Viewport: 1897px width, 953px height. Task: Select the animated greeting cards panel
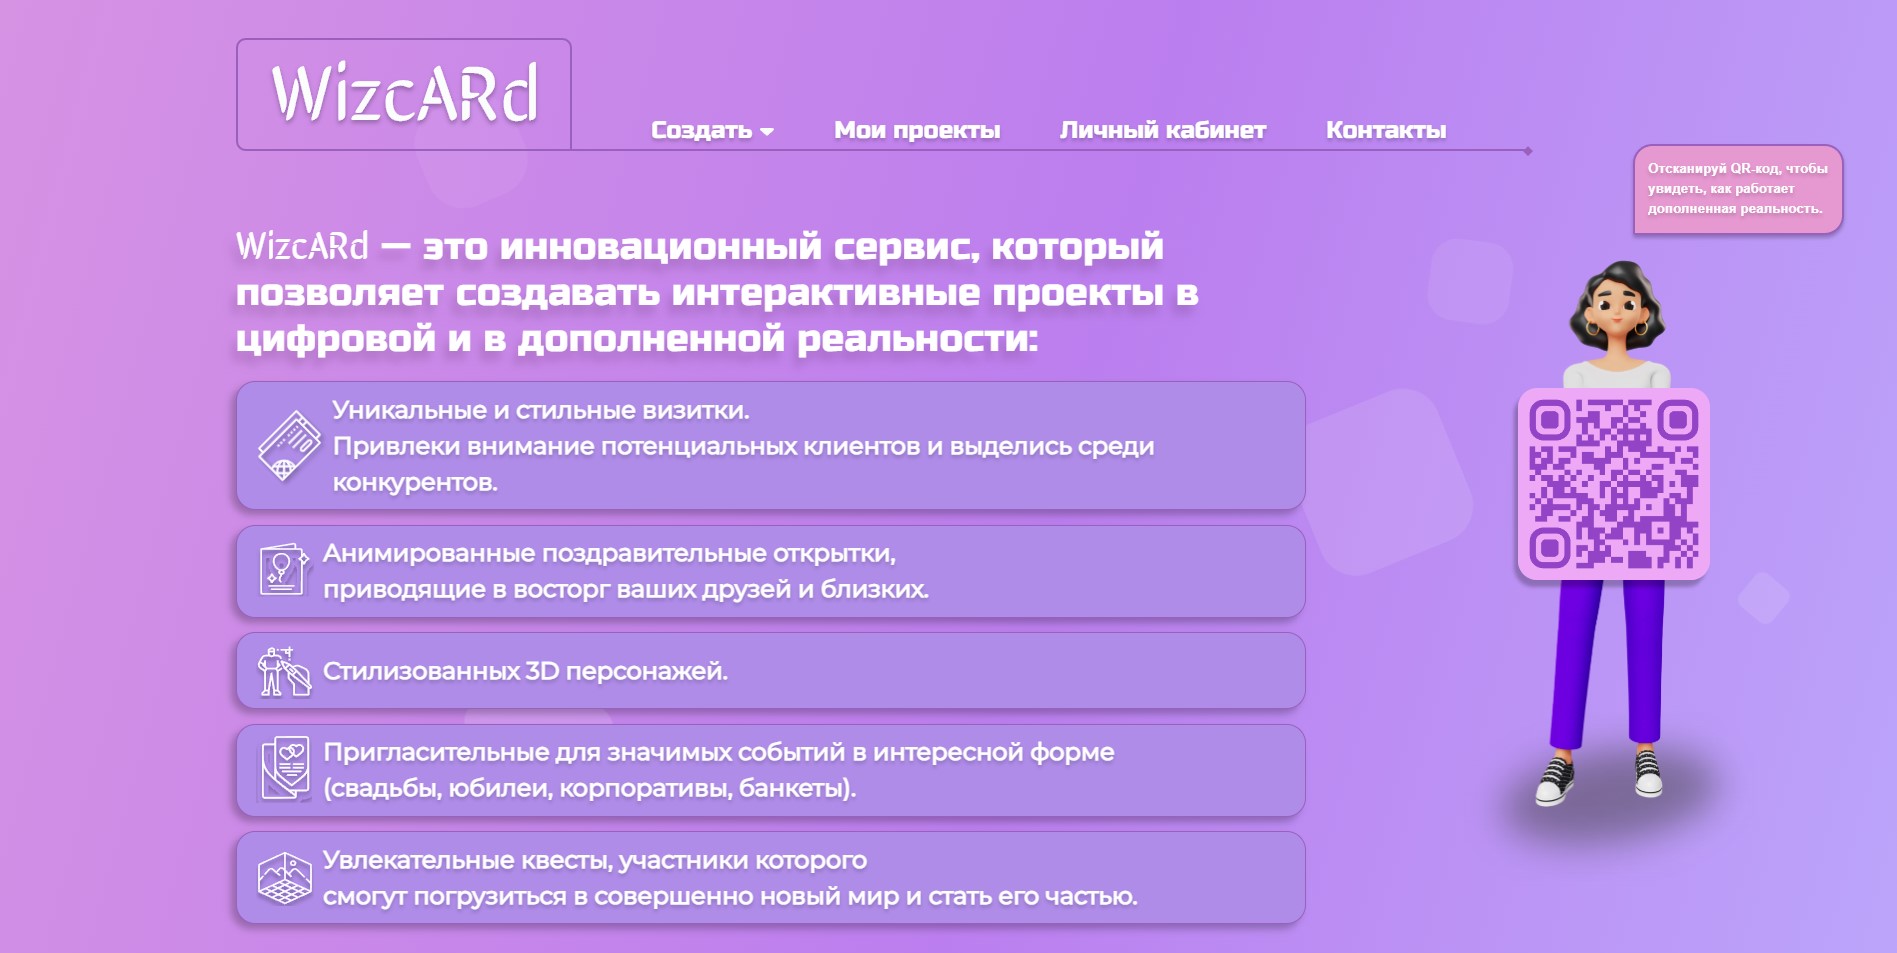770,571
